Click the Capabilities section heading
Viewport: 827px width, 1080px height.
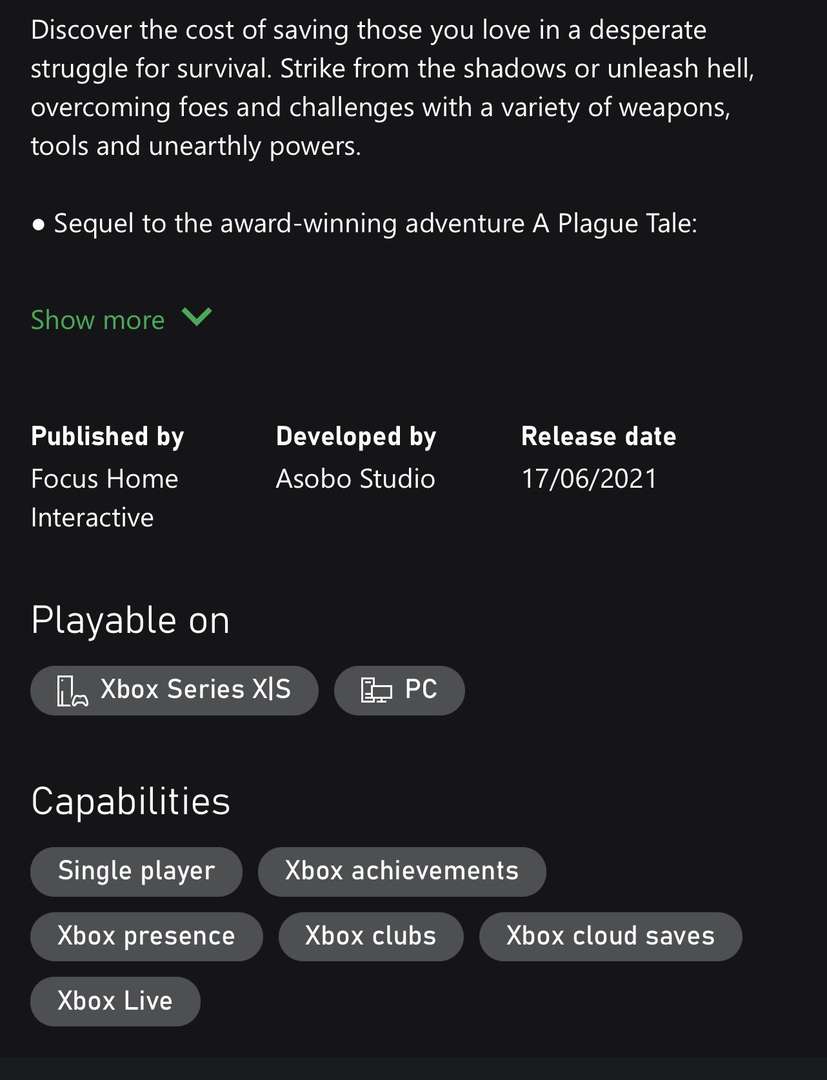point(130,801)
